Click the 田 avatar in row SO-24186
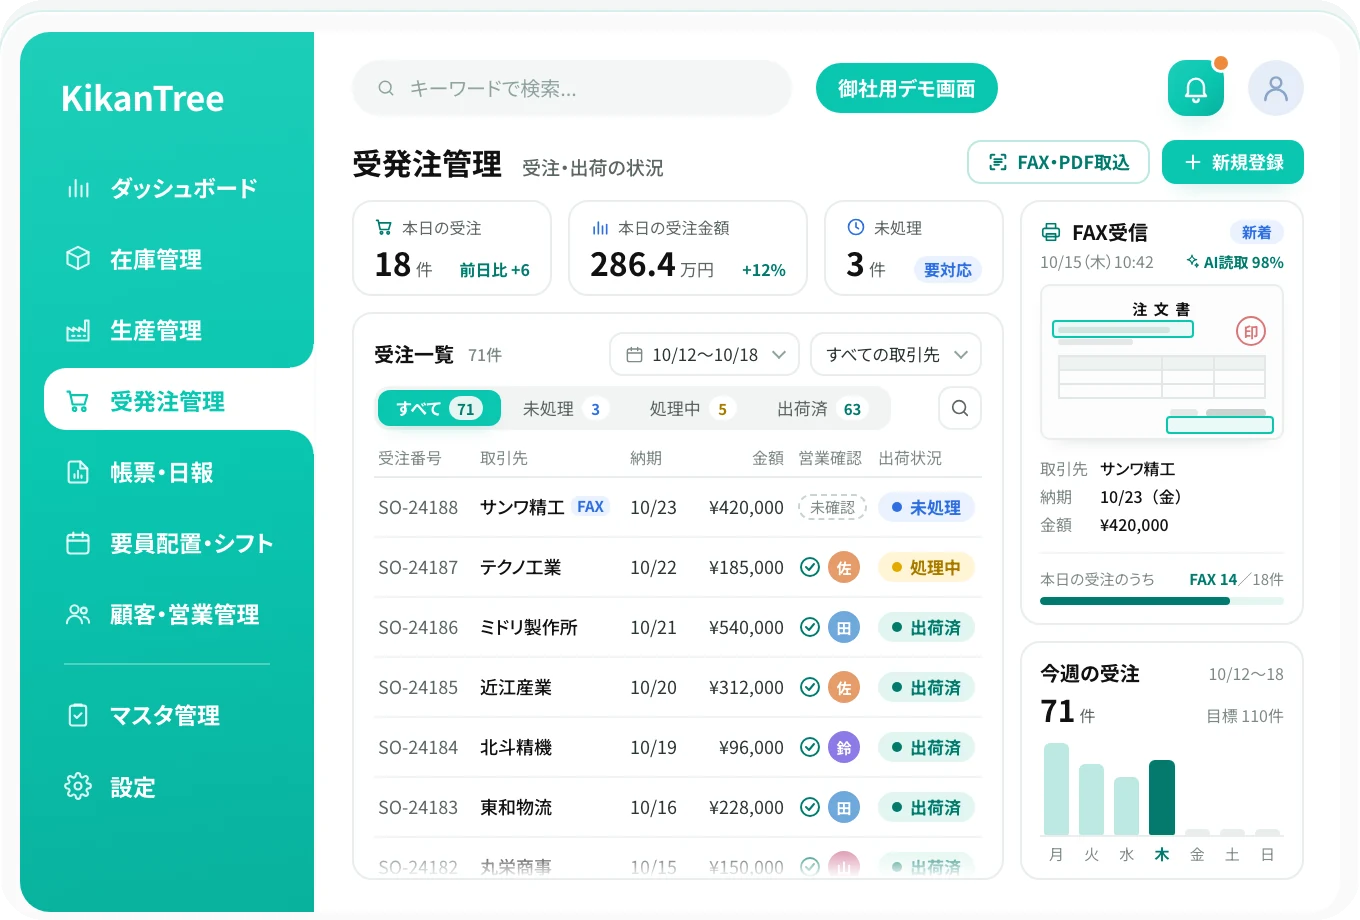The width and height of the screenshot is (1360, 920). 844,627
